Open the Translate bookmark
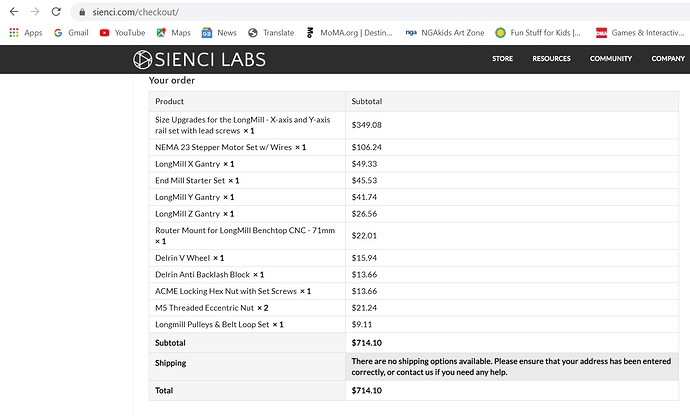 click(271, 33)
